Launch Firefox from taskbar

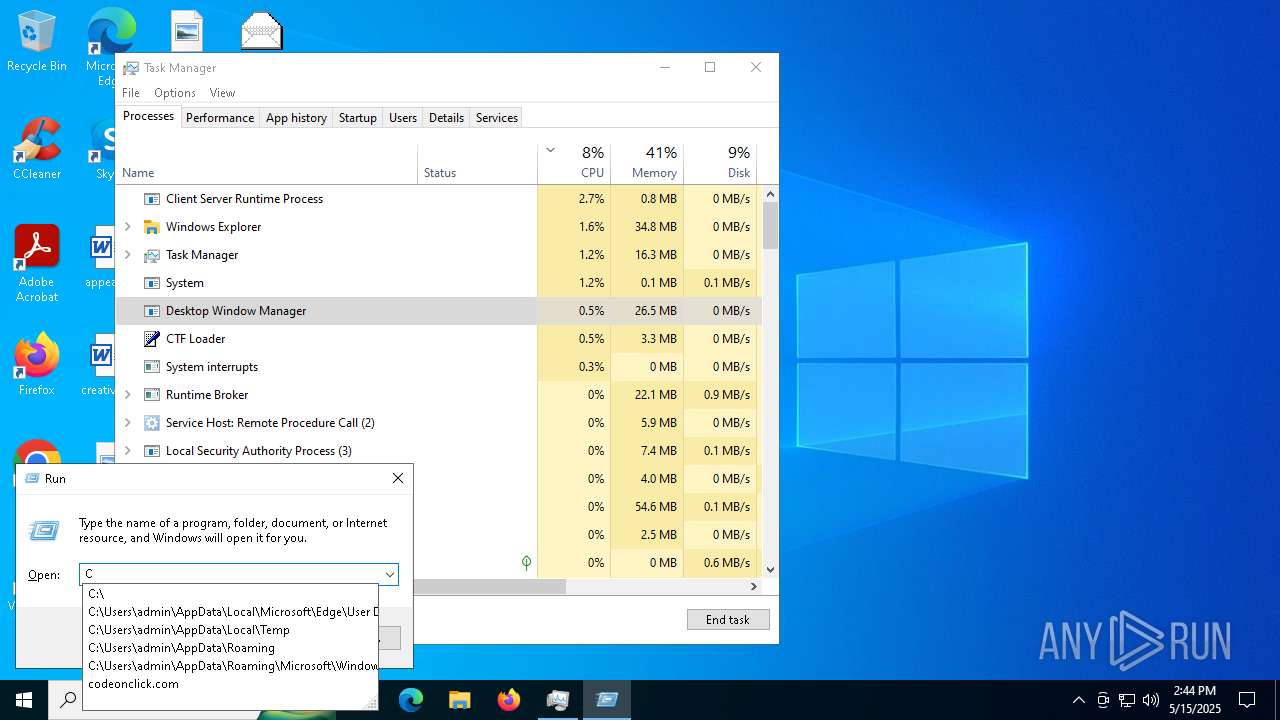(x=509, y=700)
